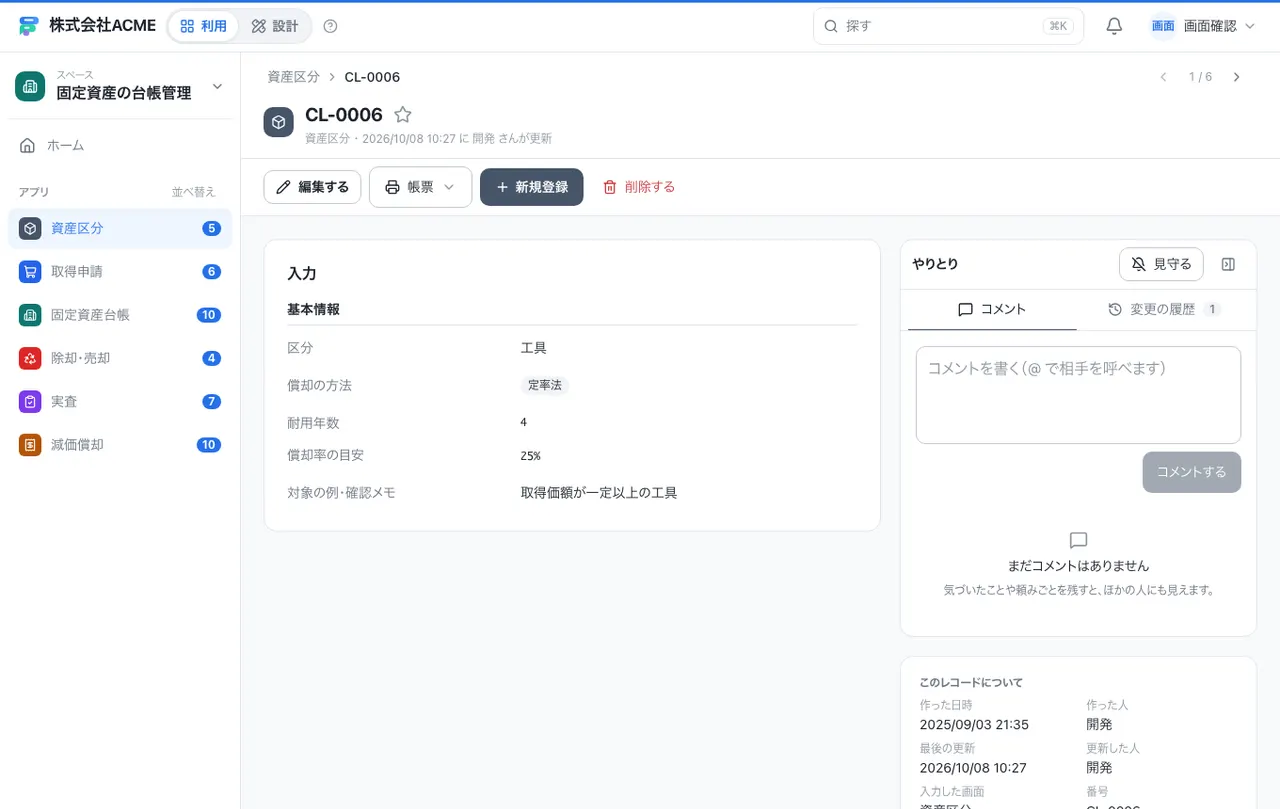Click the CL-0006 record cube icon
Screen dimensions: 1280x809
coord(279,122)
